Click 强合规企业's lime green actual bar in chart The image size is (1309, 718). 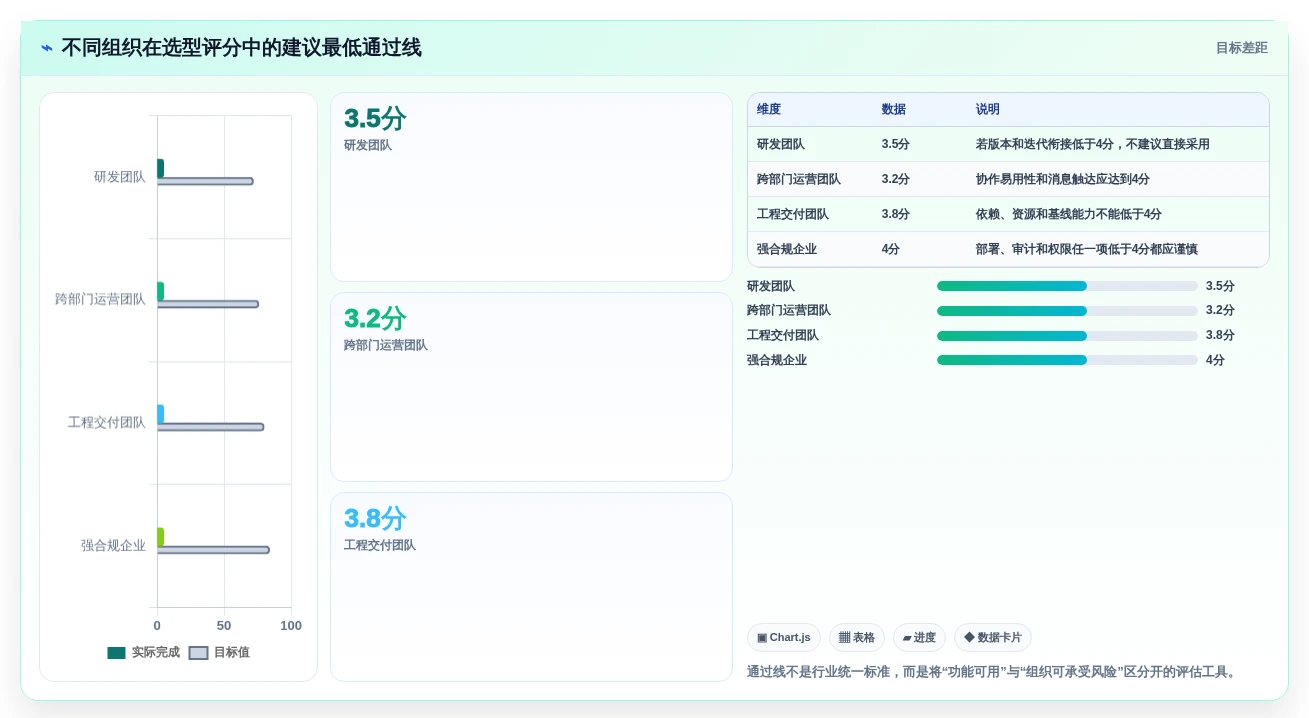tap(160, 537)
